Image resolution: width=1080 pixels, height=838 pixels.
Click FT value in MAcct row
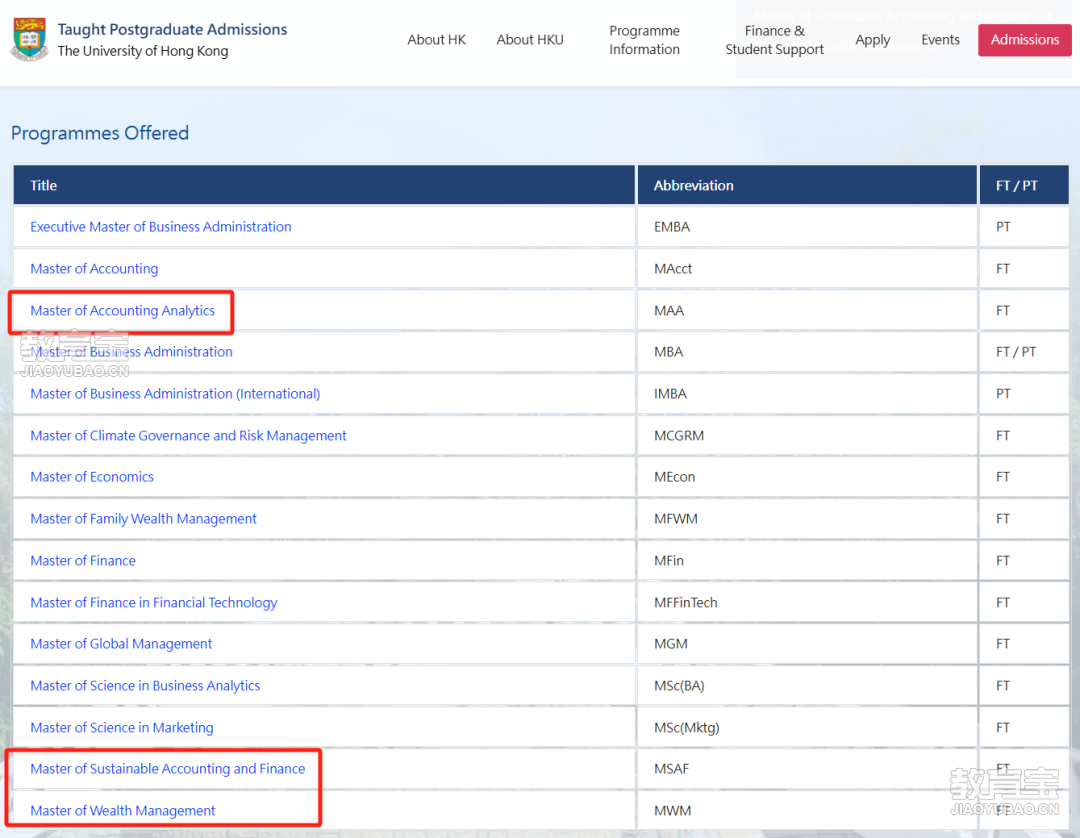(1003, 269)
